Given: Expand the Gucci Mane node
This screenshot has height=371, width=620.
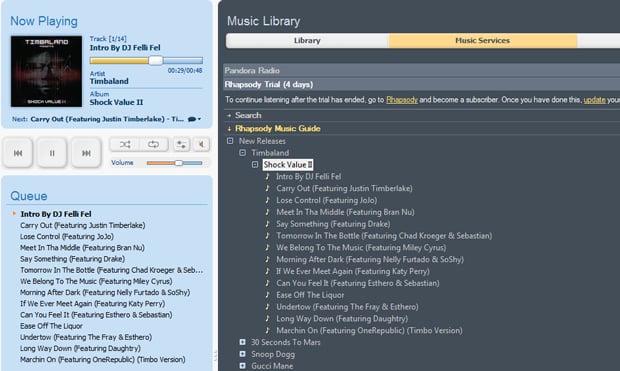Looking at the screenshot, I should [x=243, y=366].
